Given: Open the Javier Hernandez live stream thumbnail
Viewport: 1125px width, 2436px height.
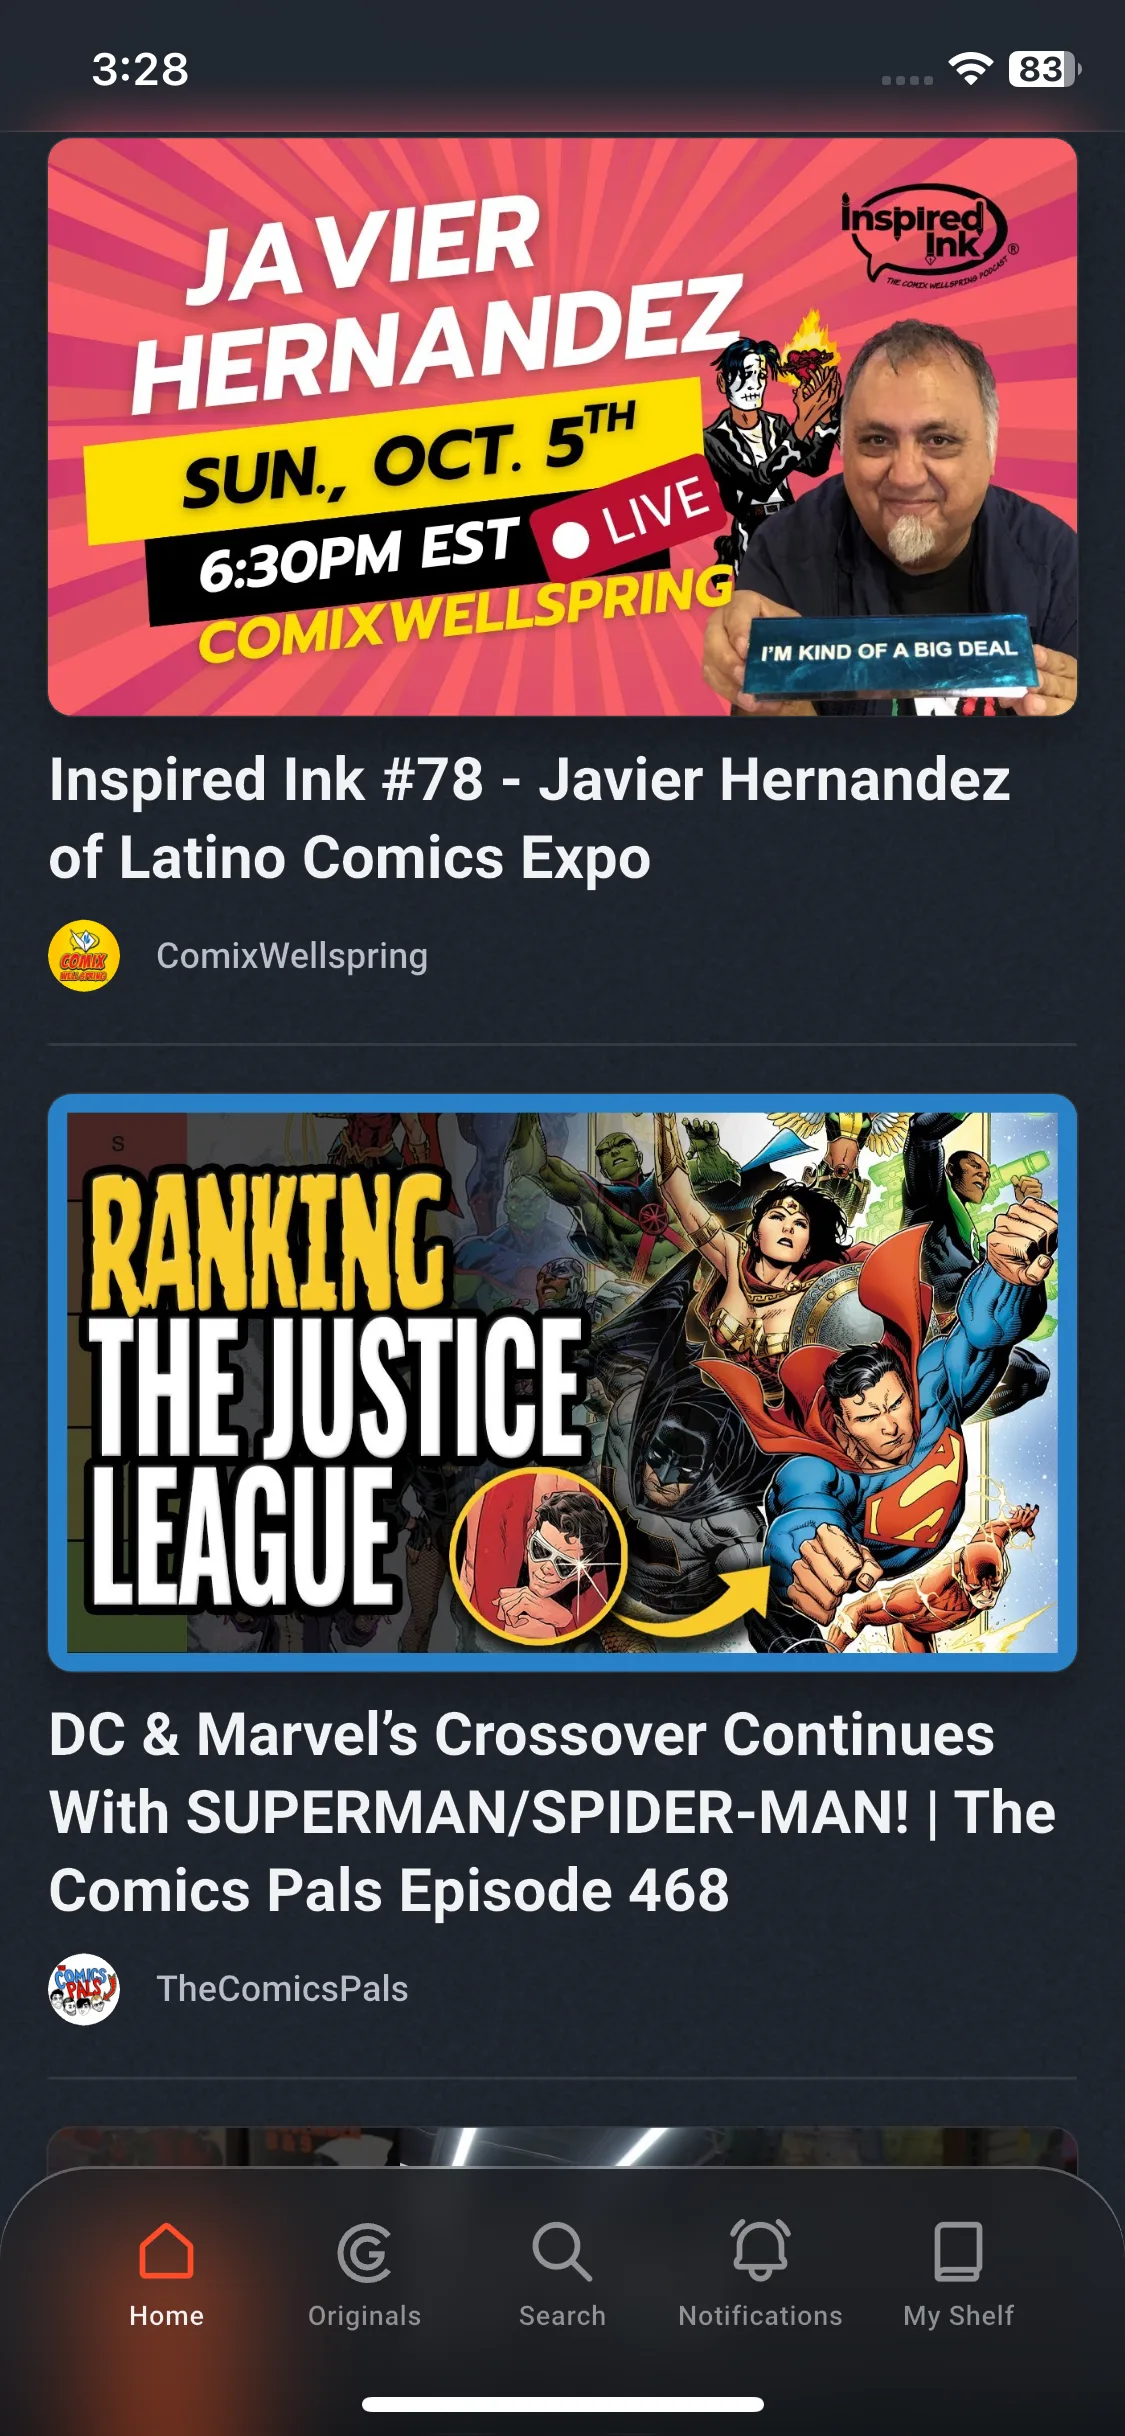Looking at the screenshot, I should pyautogui.click(x=562, y=427).
